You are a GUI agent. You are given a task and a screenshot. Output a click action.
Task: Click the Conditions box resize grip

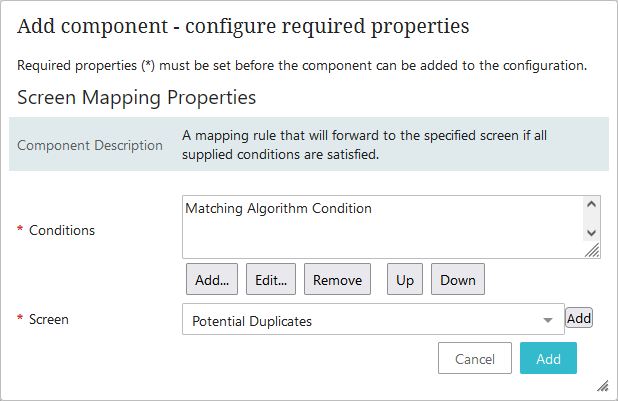[591, 251]
